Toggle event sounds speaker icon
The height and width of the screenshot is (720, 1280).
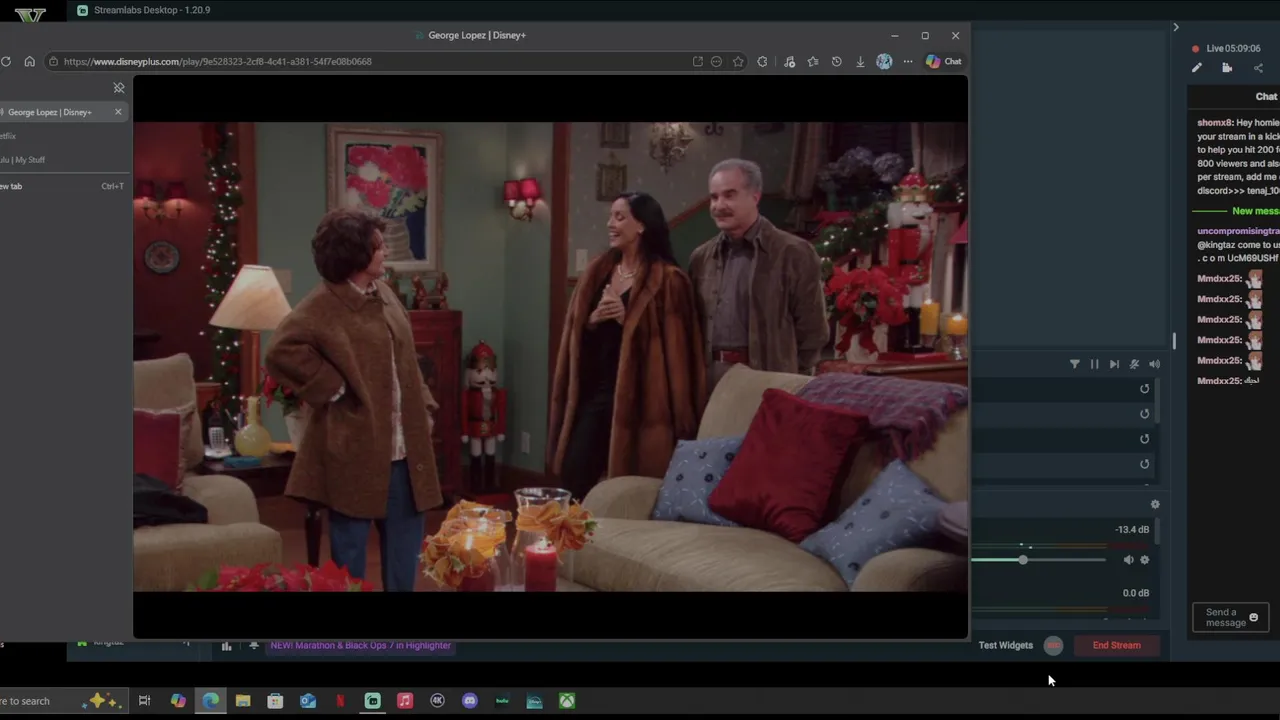click(x=1154, y=364)
